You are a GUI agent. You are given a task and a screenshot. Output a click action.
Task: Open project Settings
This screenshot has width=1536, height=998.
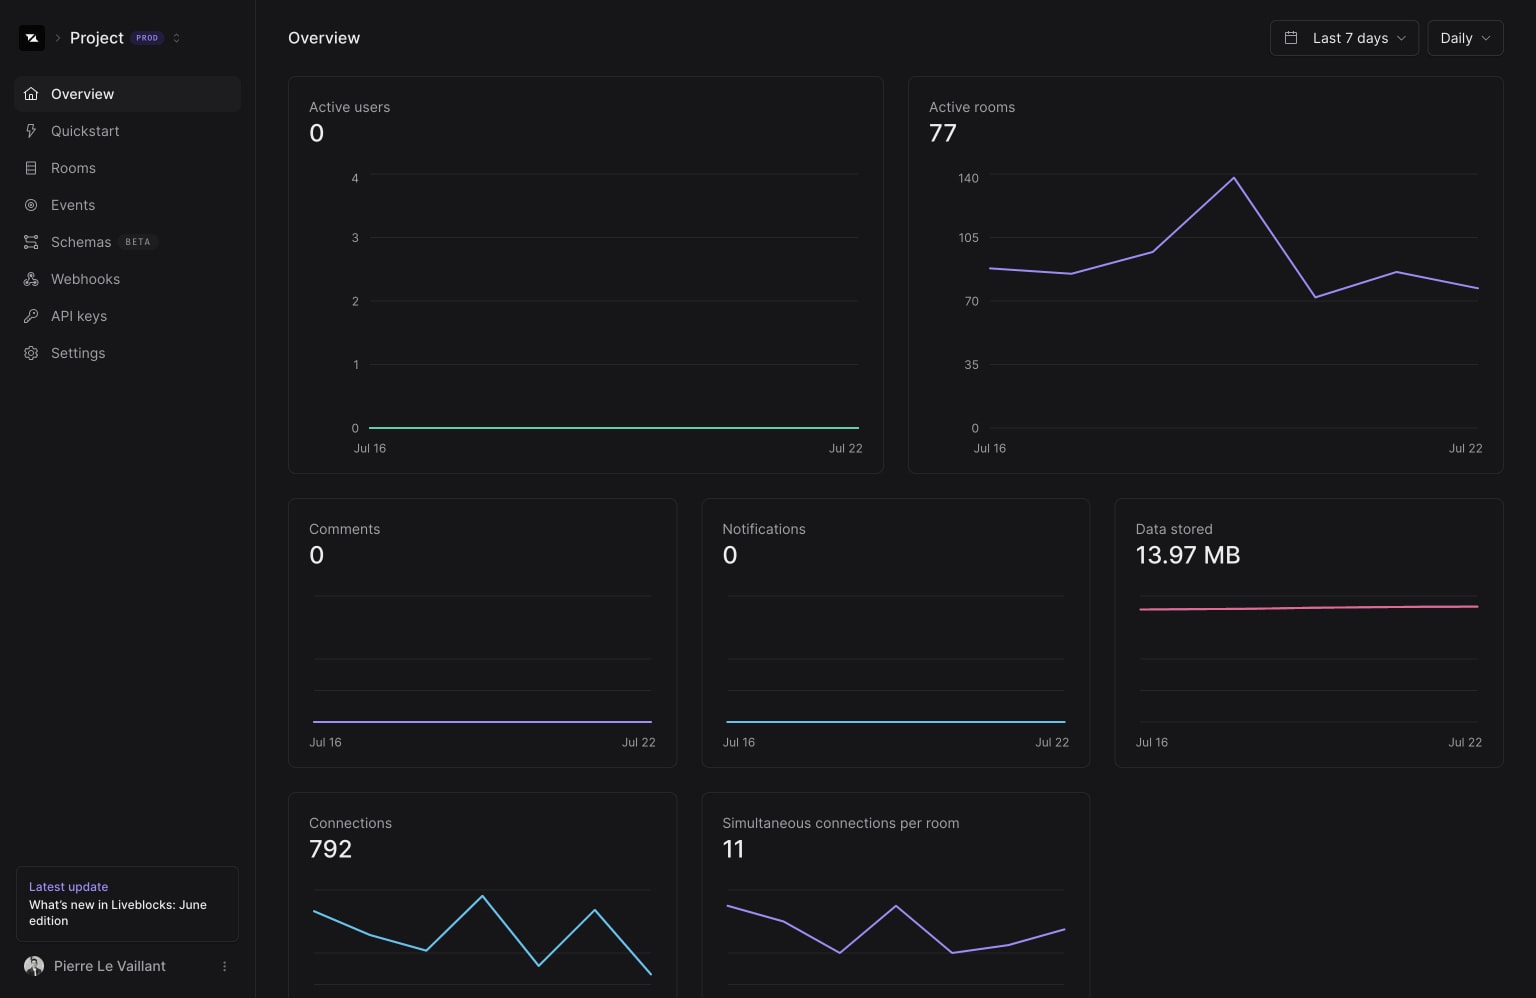coord(128,353)
